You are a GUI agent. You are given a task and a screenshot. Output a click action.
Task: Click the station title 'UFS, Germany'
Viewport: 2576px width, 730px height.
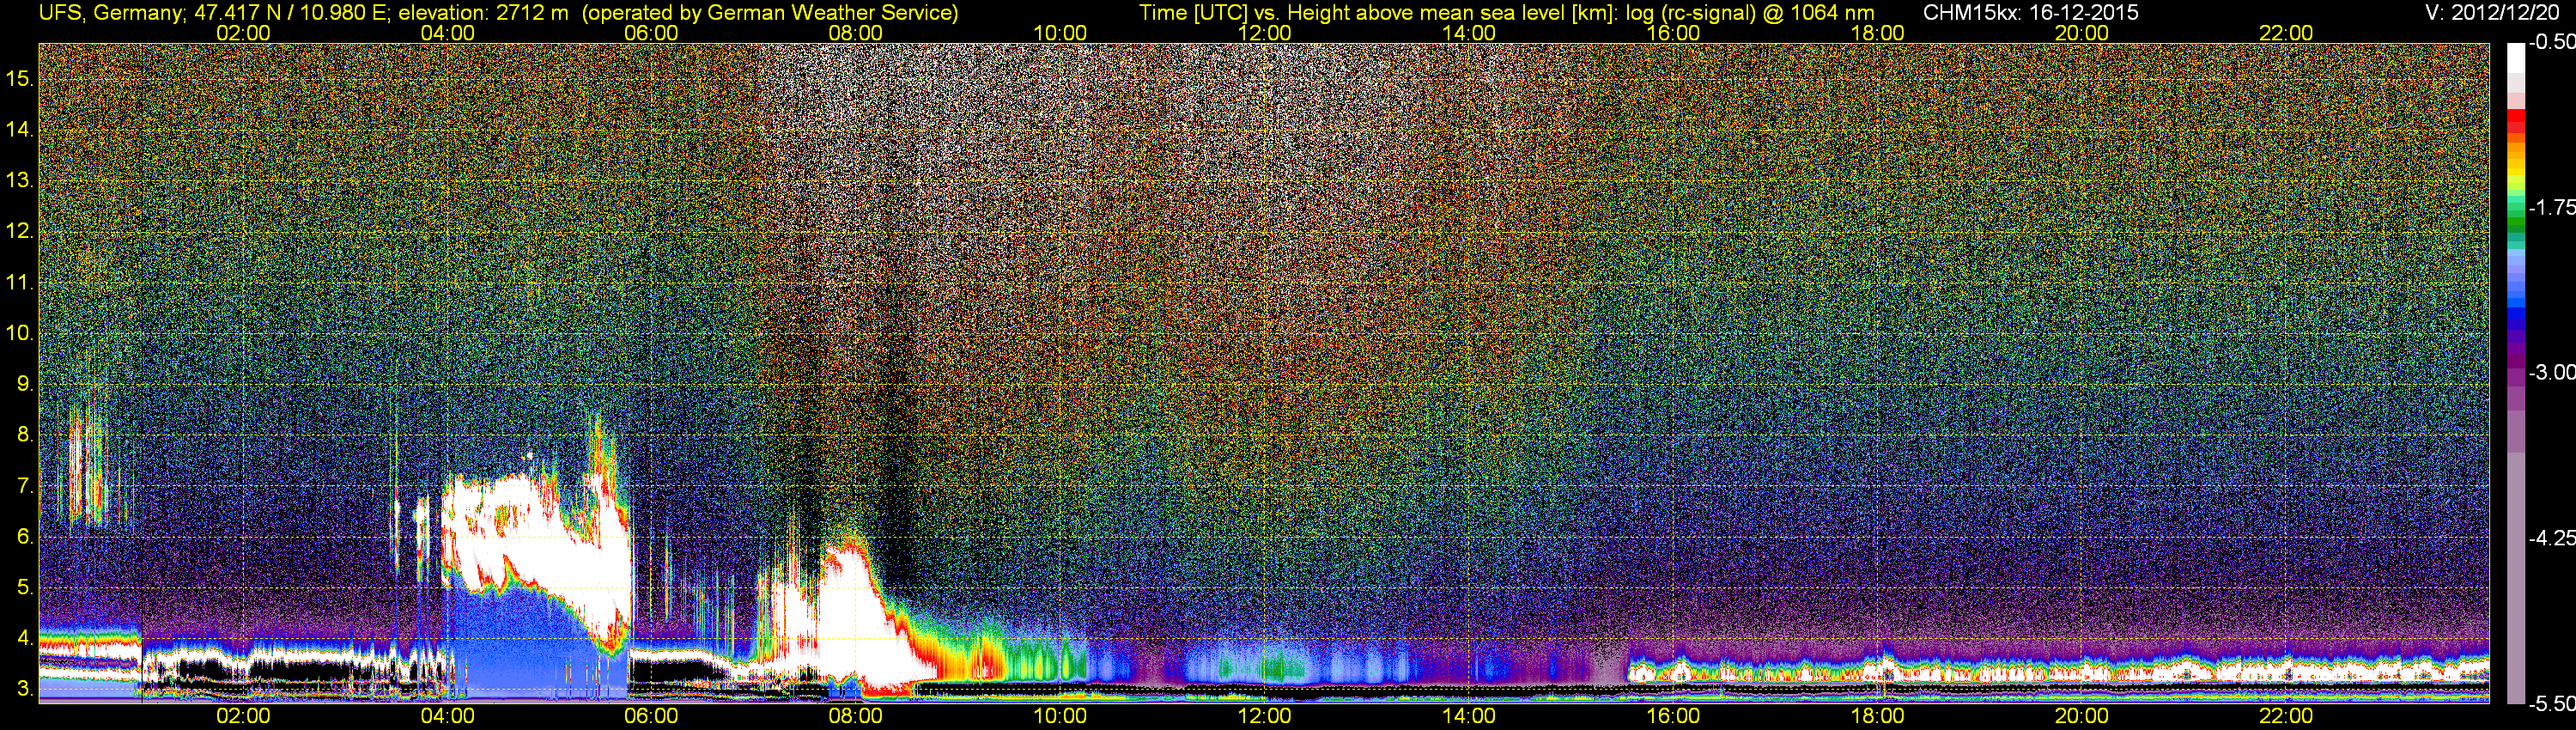[110, 13]
